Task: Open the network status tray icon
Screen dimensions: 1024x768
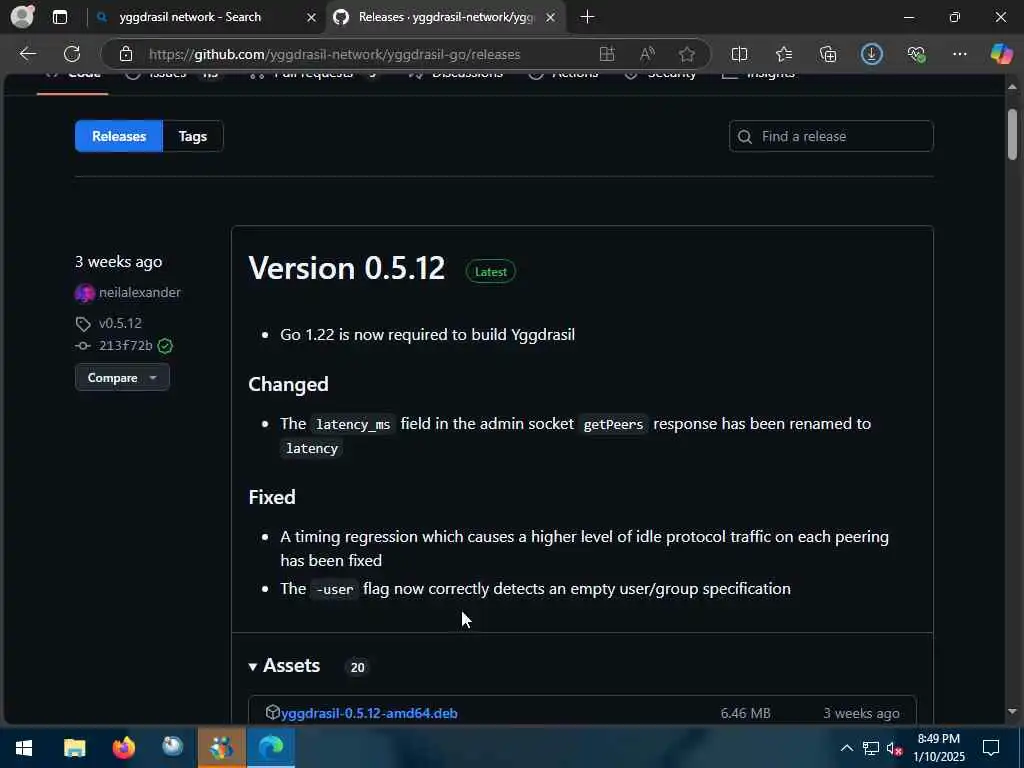Action: click(870, 748)
